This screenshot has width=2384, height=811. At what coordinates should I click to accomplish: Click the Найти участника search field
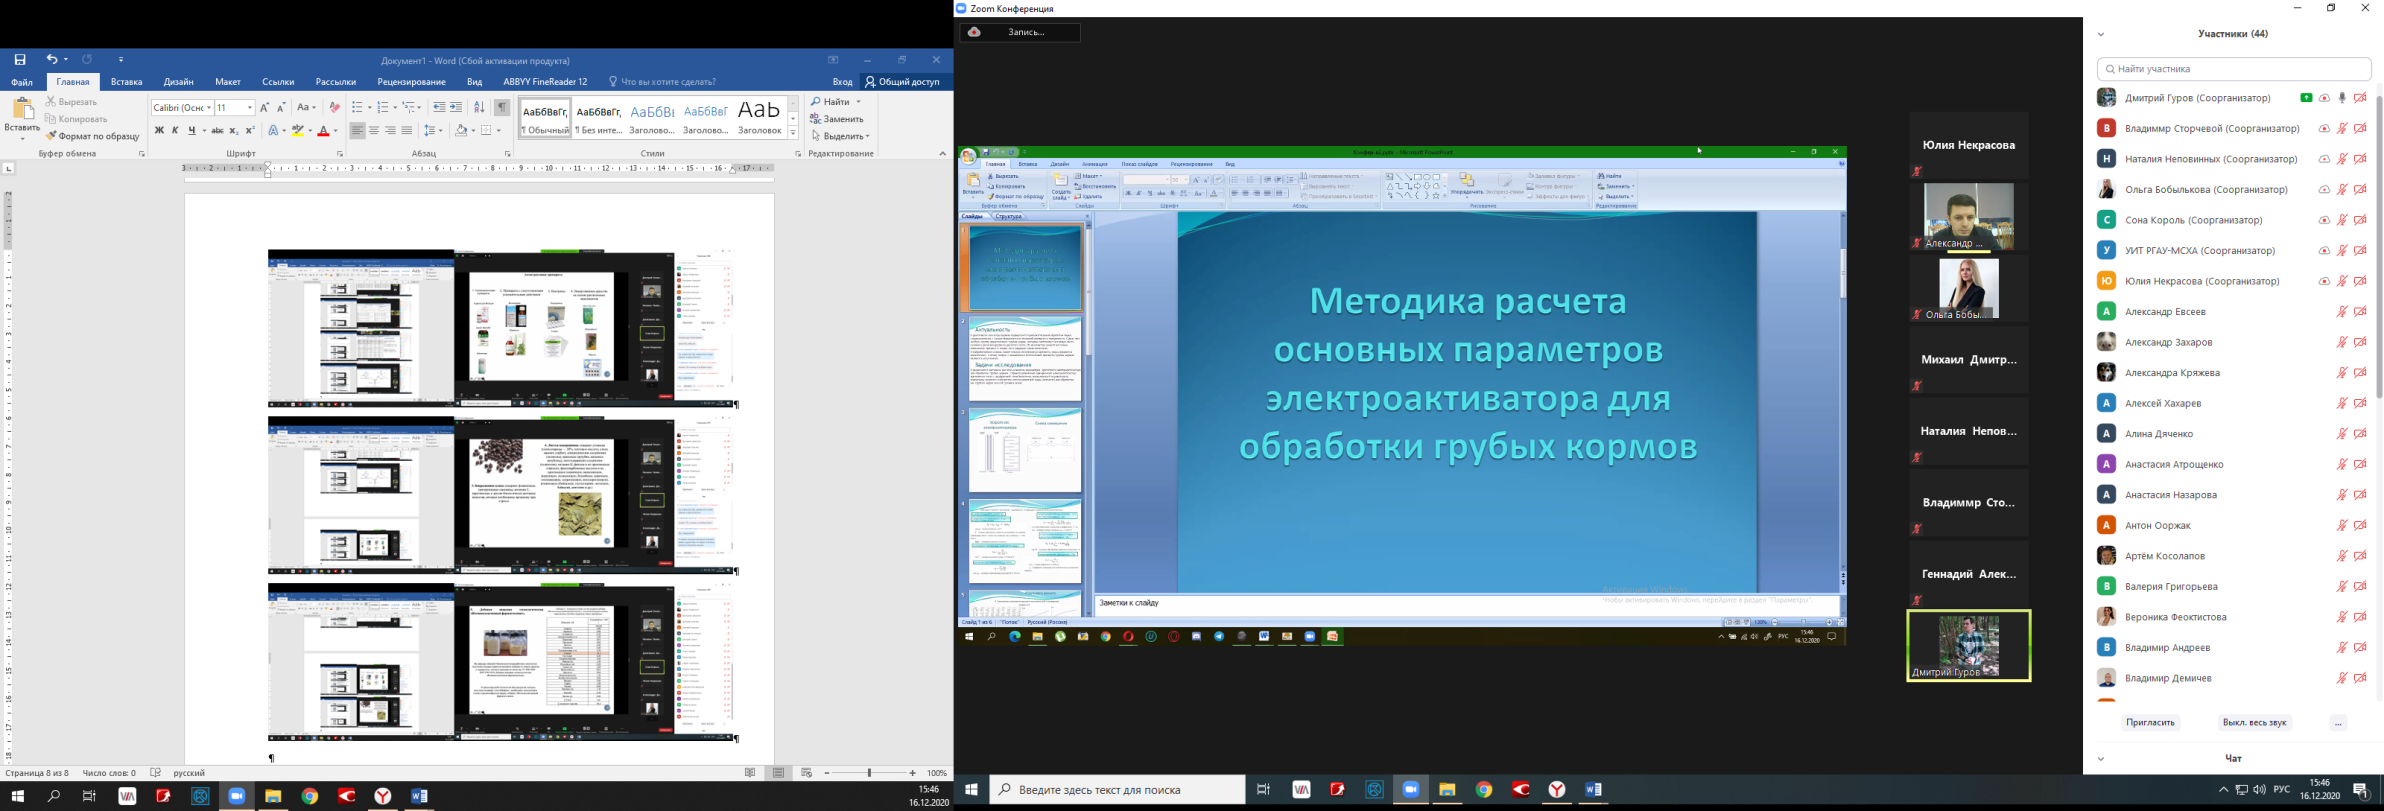click(x=2234, y=69)
